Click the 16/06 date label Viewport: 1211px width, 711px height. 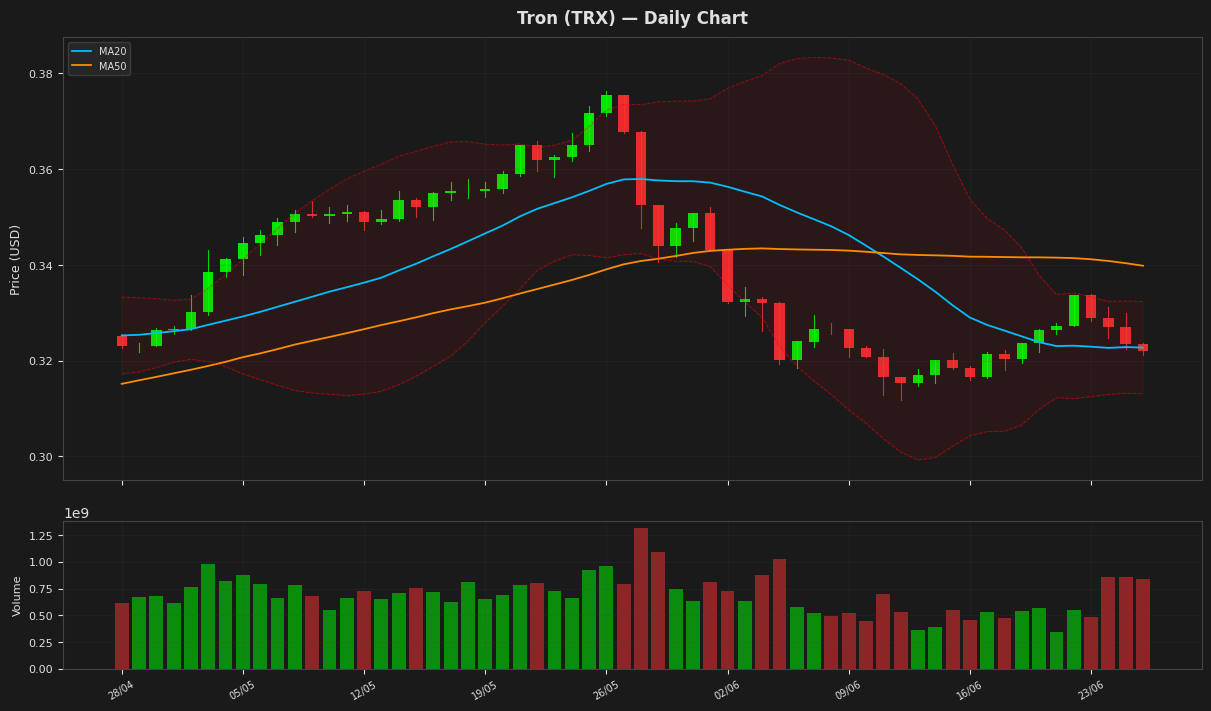[969, 690]
